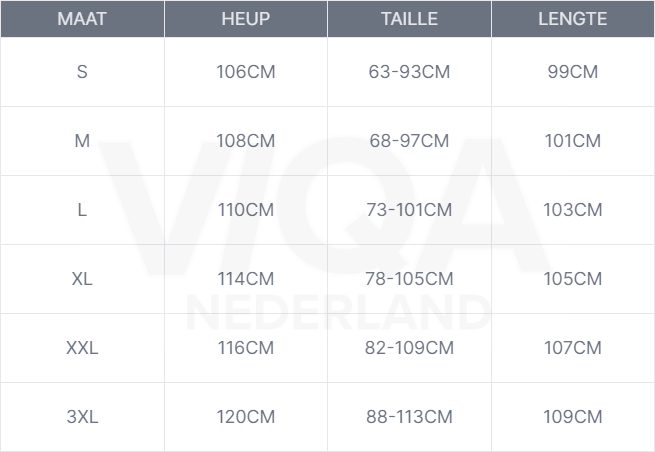
Task: Click the 73-101CM waist measurement
Action: (409, 210)
